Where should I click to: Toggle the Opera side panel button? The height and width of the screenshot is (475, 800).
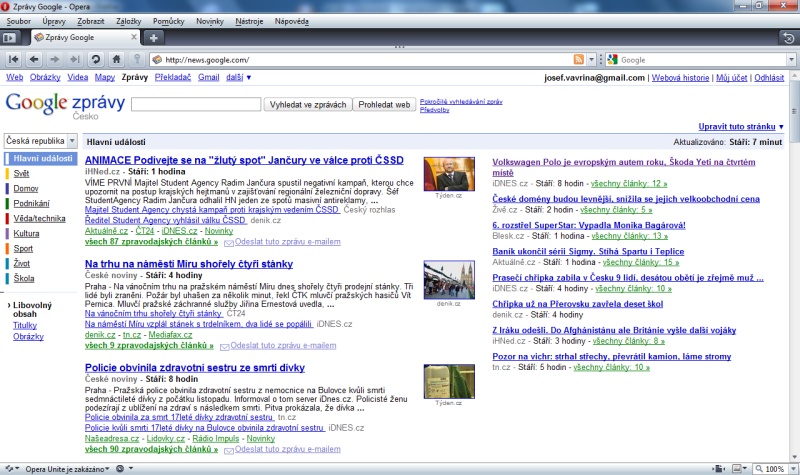(9, 38)
